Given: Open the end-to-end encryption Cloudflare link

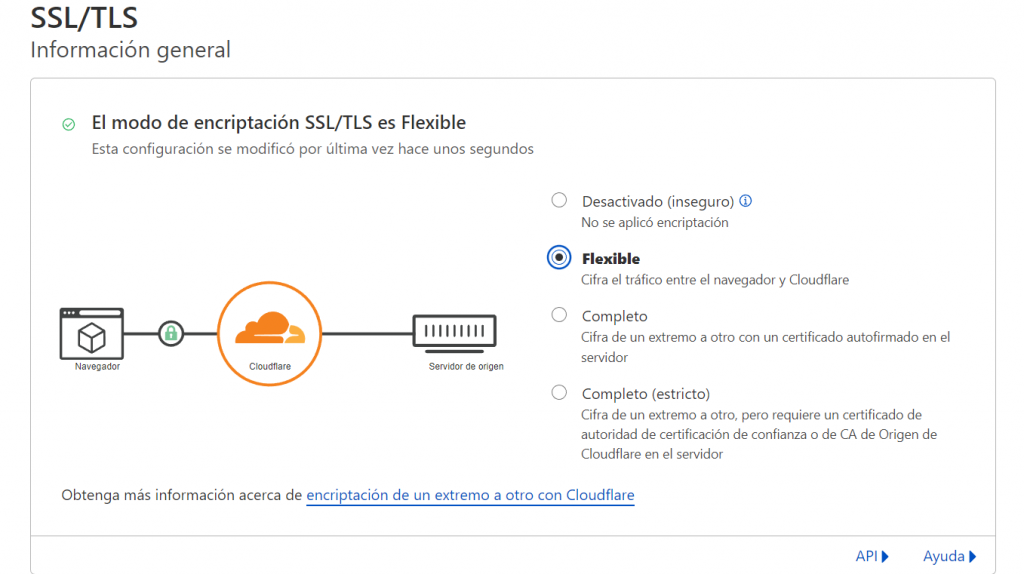Looking at the screenshot, I should [x=470, y=495].
